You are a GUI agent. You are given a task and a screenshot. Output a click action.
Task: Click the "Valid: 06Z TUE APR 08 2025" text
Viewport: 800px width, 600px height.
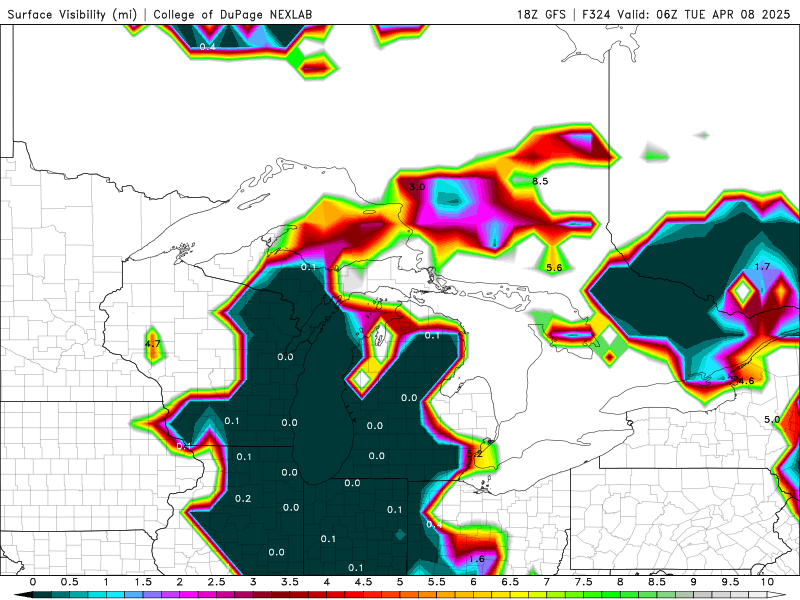pyautogui.click(x=704, y=14)
